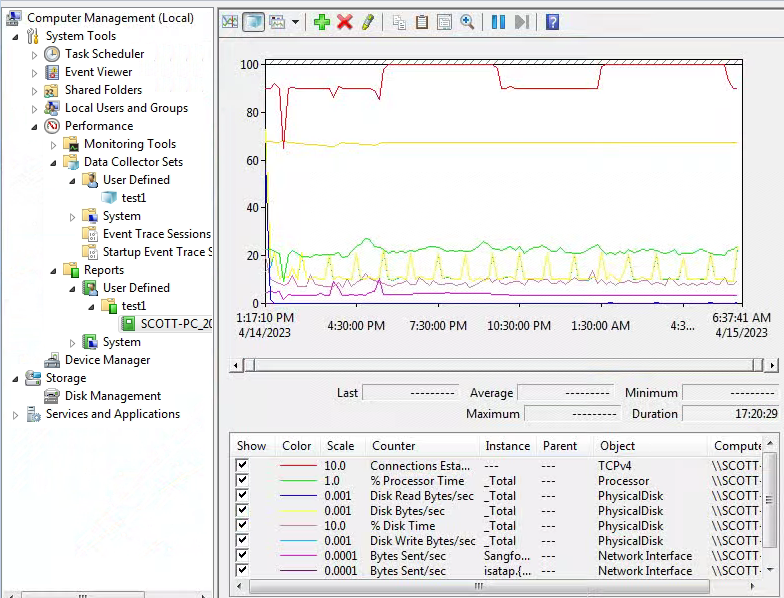This screenshot has height=598, width=784.
Task: Select Device Manager in the tree
Action: [x=107, y=360]
